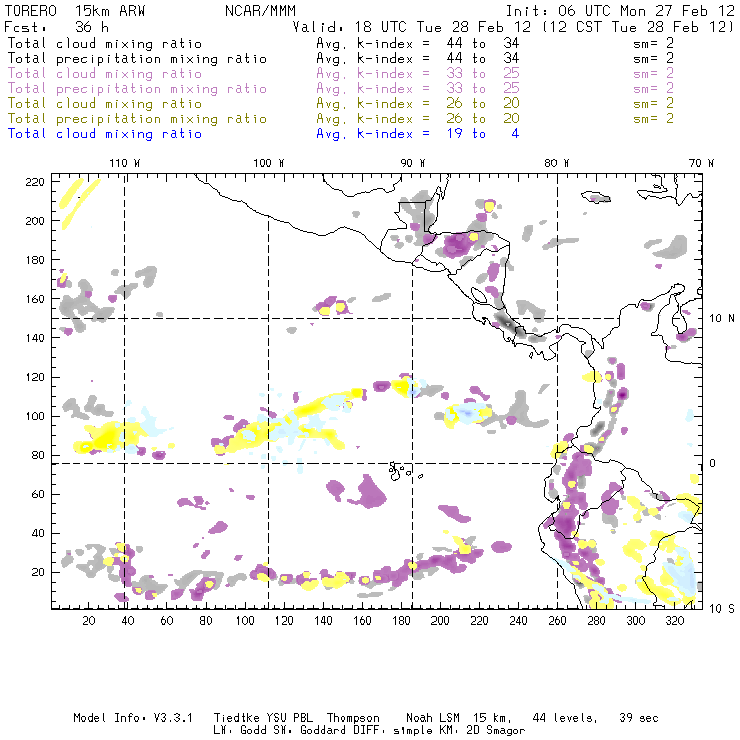Screen dimensions: 740x740
Task: Click black 'Total precipitation mixing ratio' legend line
Action: point(137,59)
